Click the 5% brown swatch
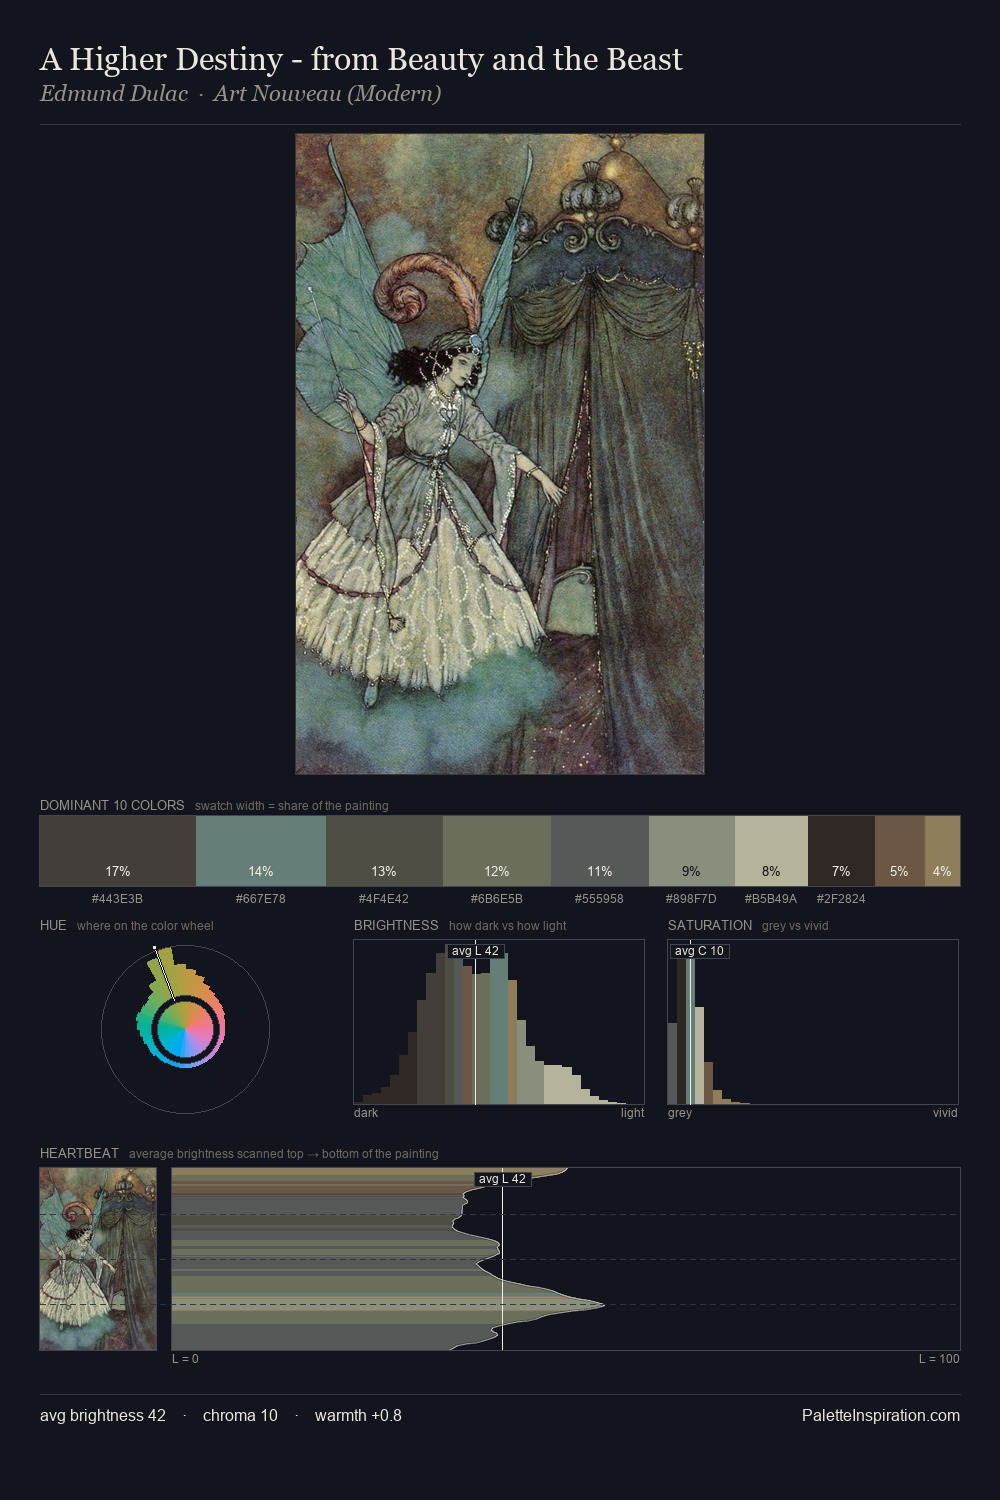This screenshot has width=1000, height=1500. tap(900, 851)
